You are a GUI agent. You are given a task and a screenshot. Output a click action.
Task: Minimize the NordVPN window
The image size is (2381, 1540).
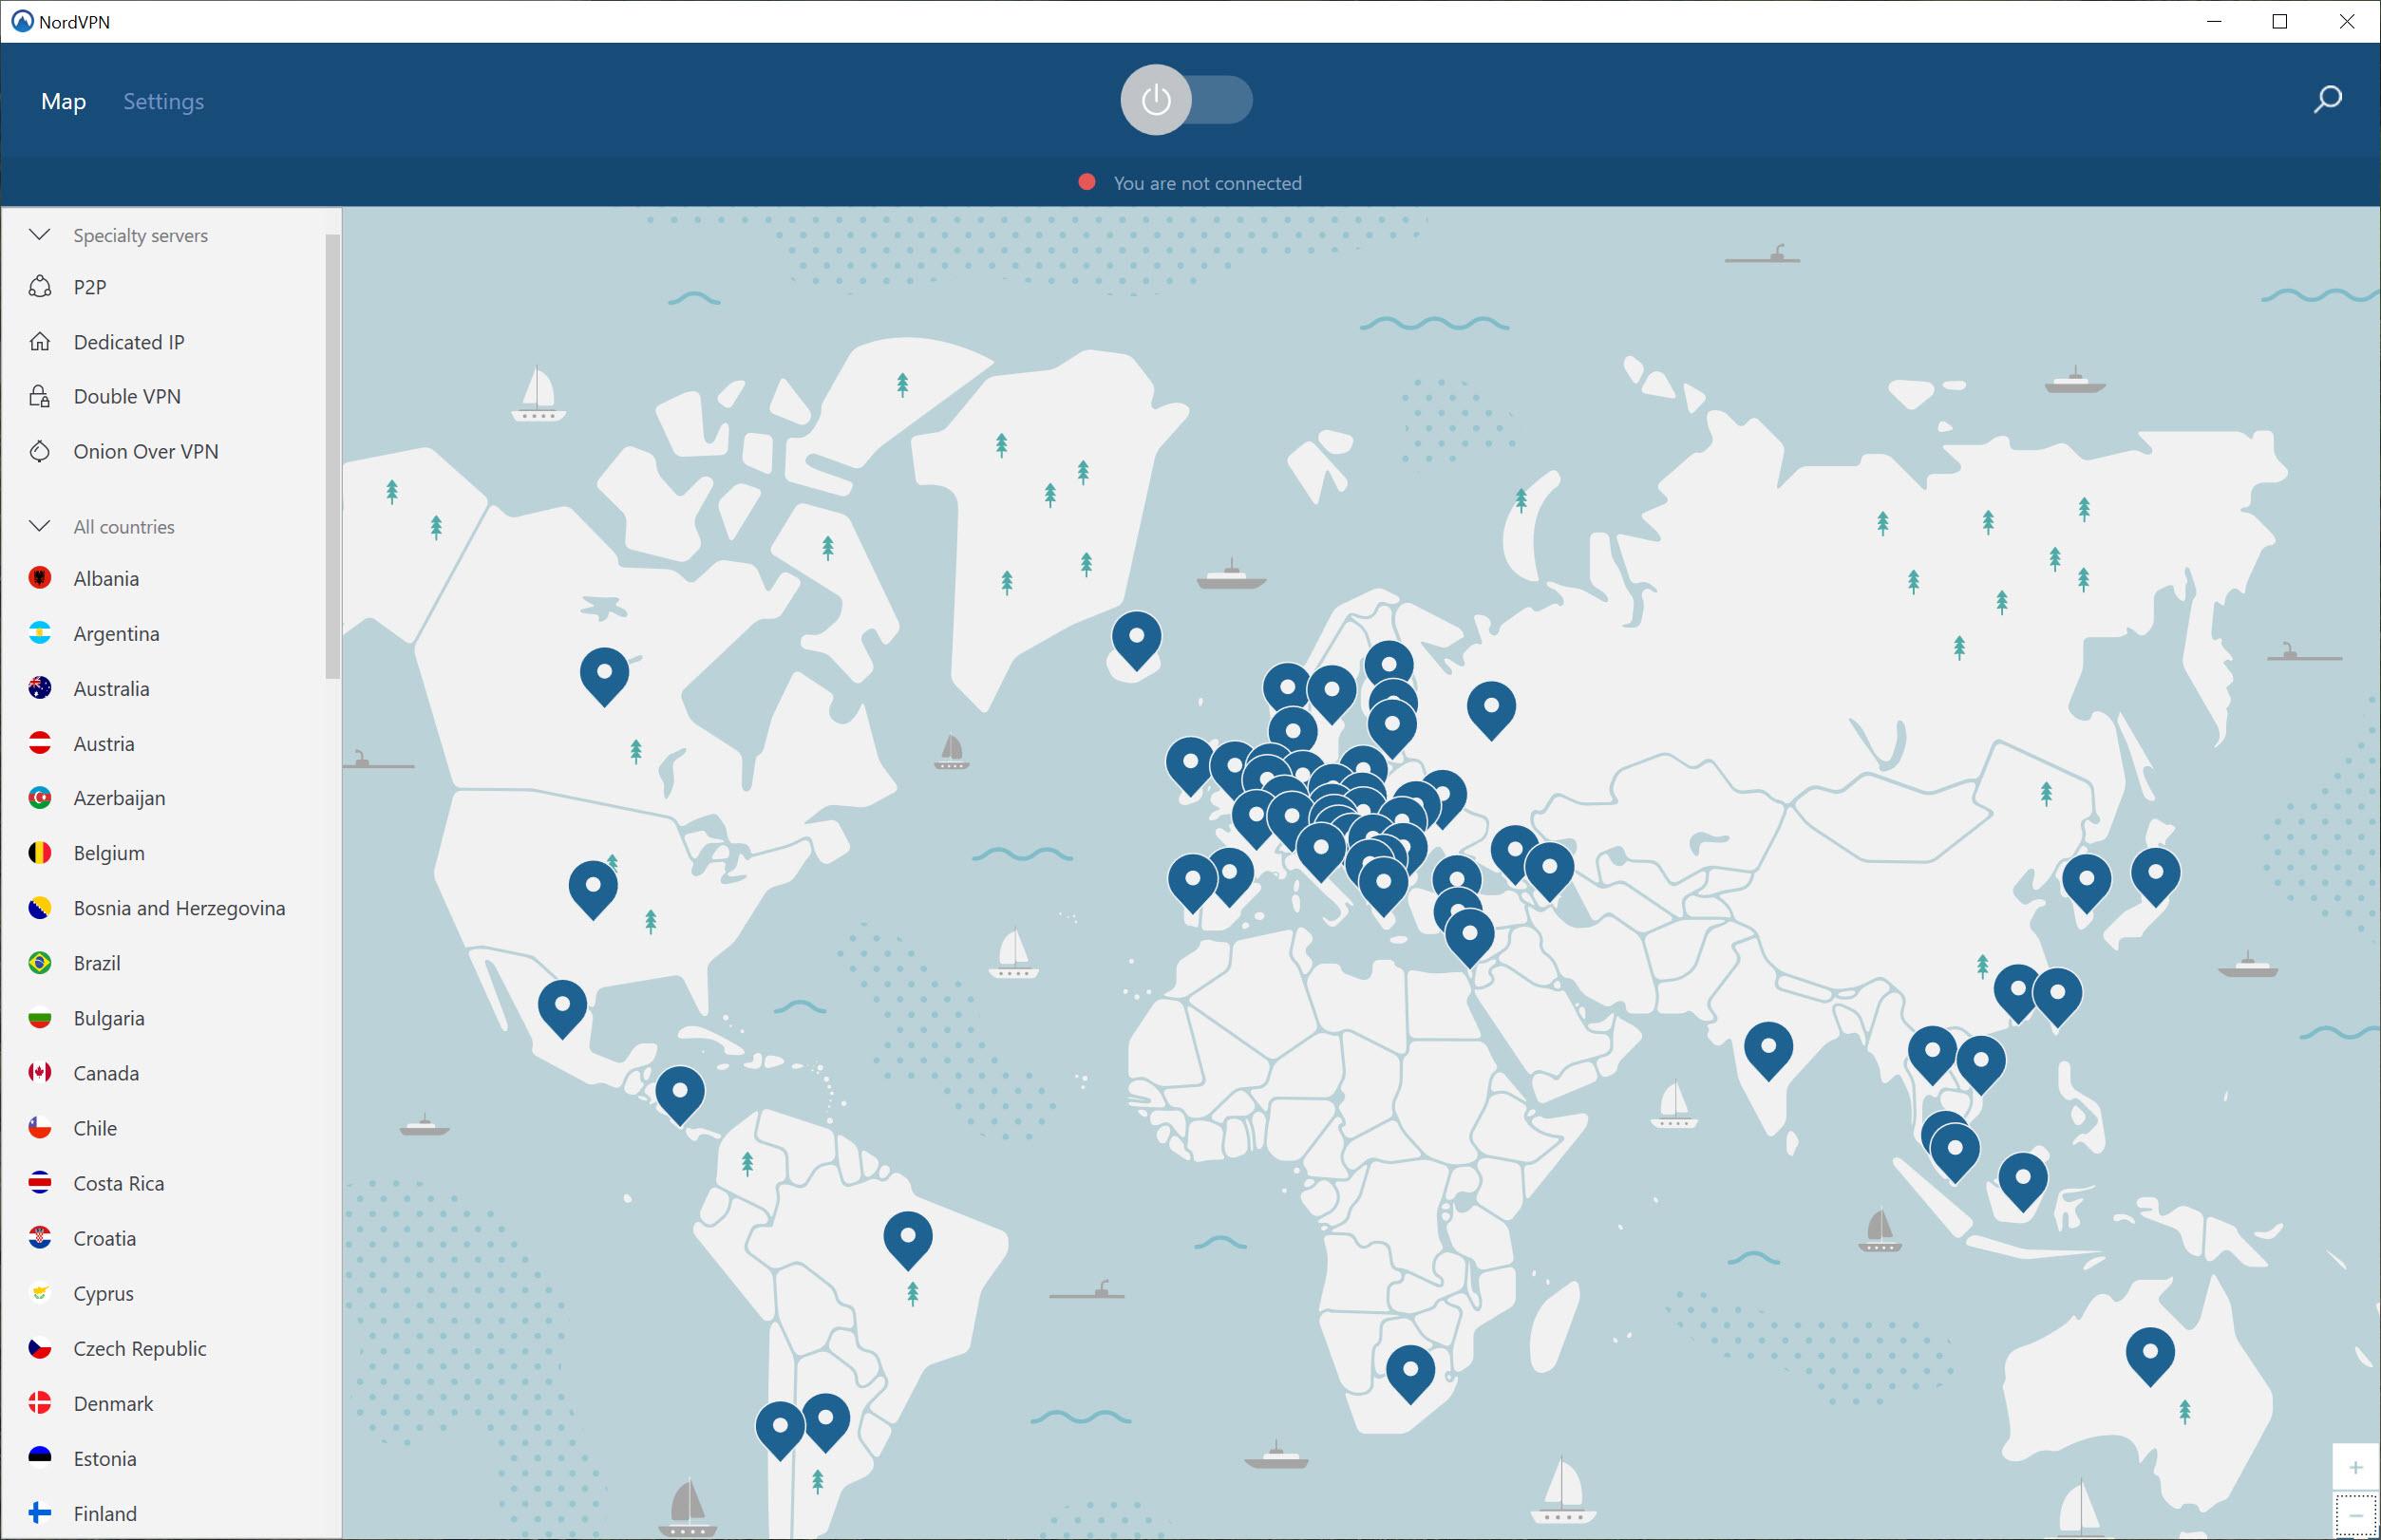2214,21
